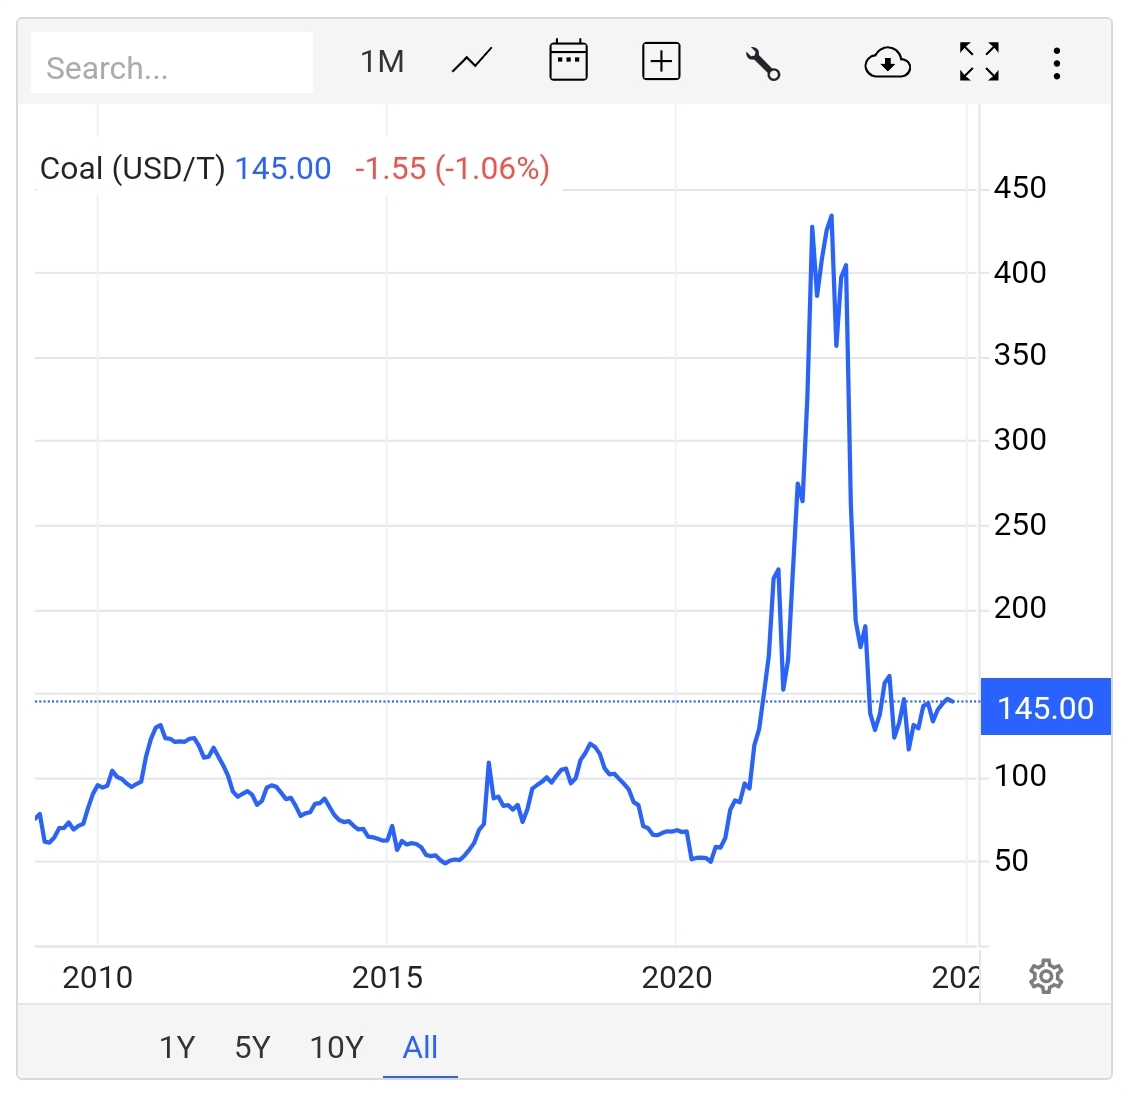Open the wrench tools icon
The width and height of the screenshot is (1132, 1111).
[763, 64]
